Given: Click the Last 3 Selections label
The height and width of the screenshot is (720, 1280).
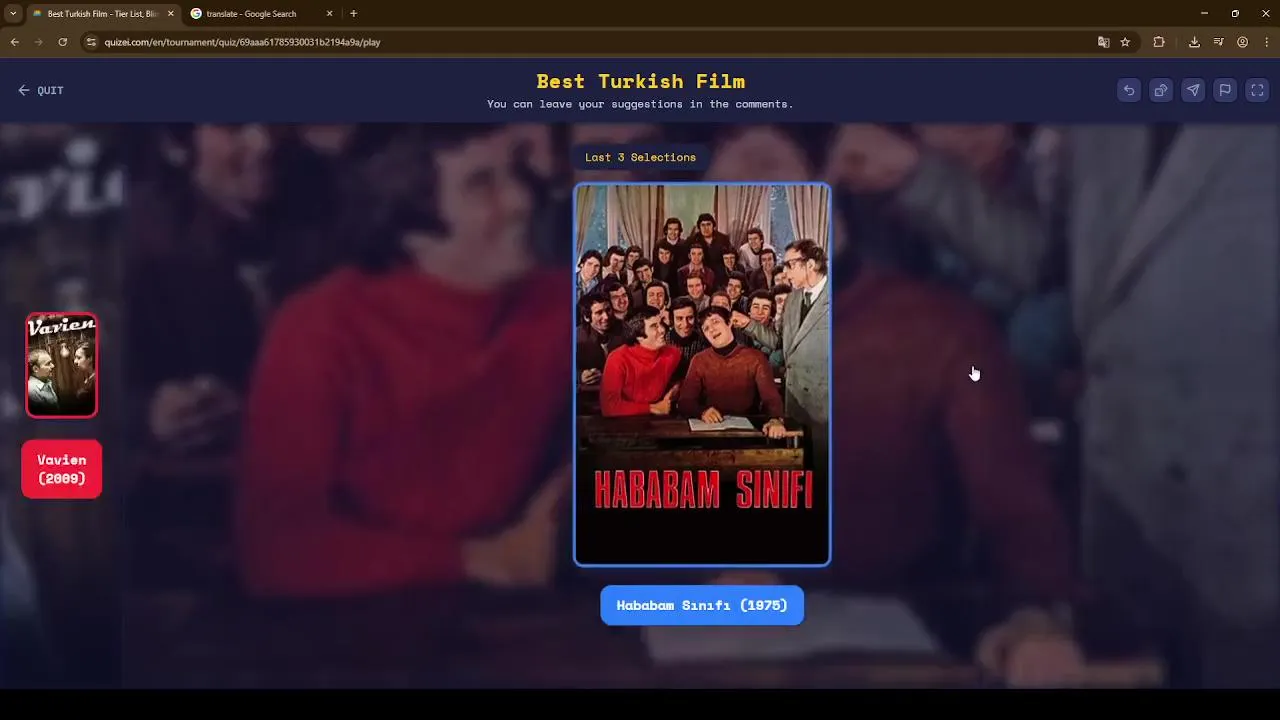Looking at the screenshot, I should 640,157.
